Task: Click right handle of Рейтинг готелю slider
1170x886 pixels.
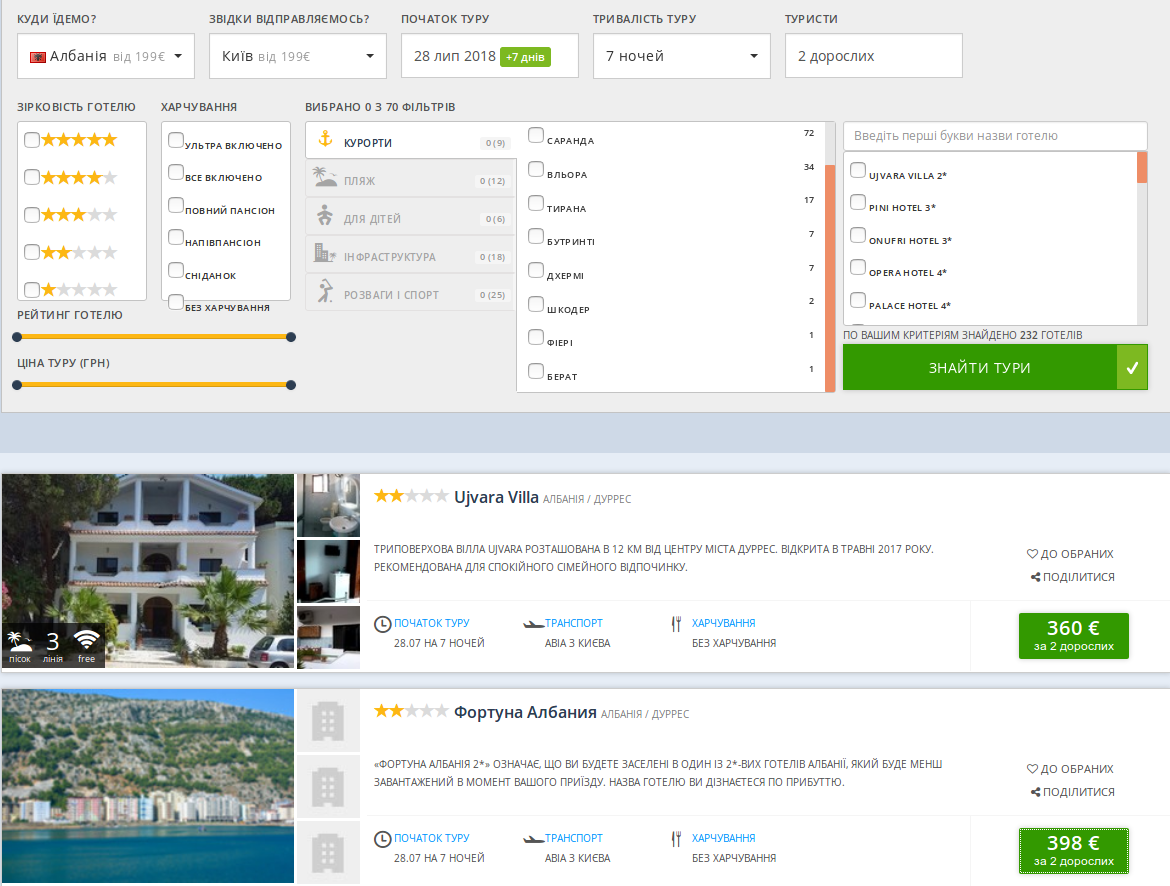Action: (x=291, y=337)
